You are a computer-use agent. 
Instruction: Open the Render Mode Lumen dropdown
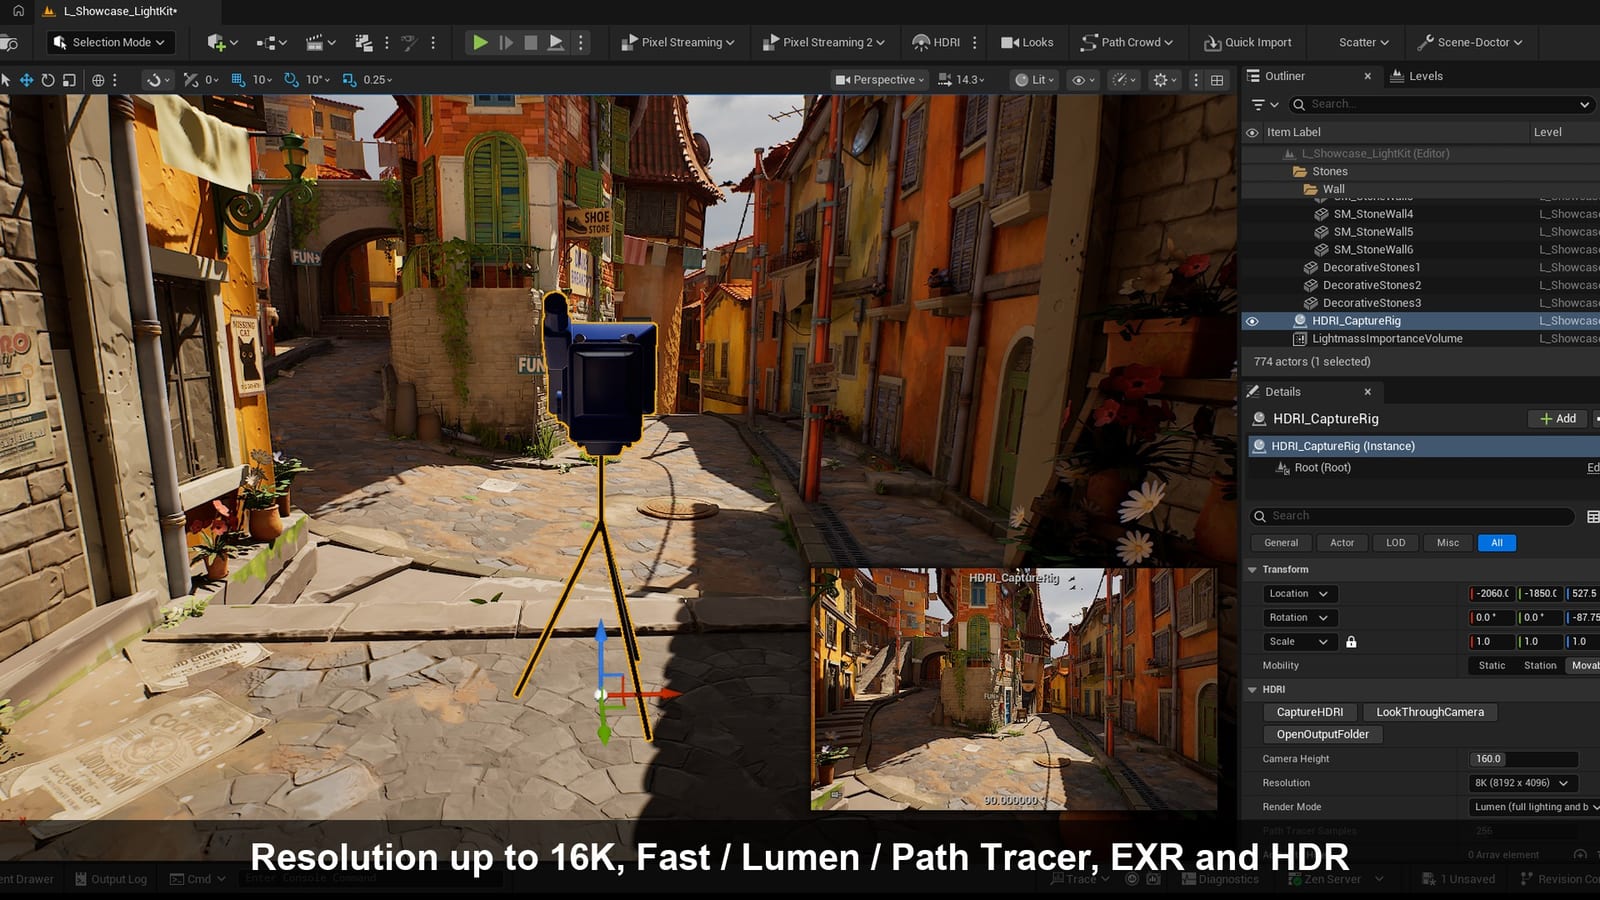tap(1535, 807)
